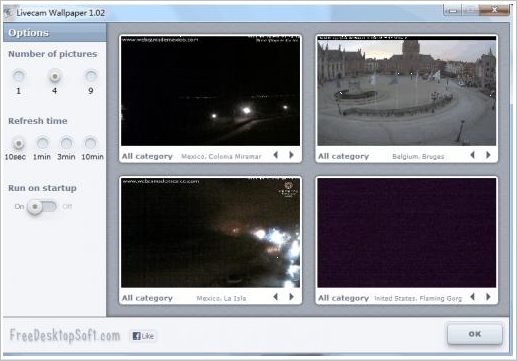Viewport: 517px width, 361px height.
Task: Select 9 pictures radio option
Action: (x=91, y=76)
